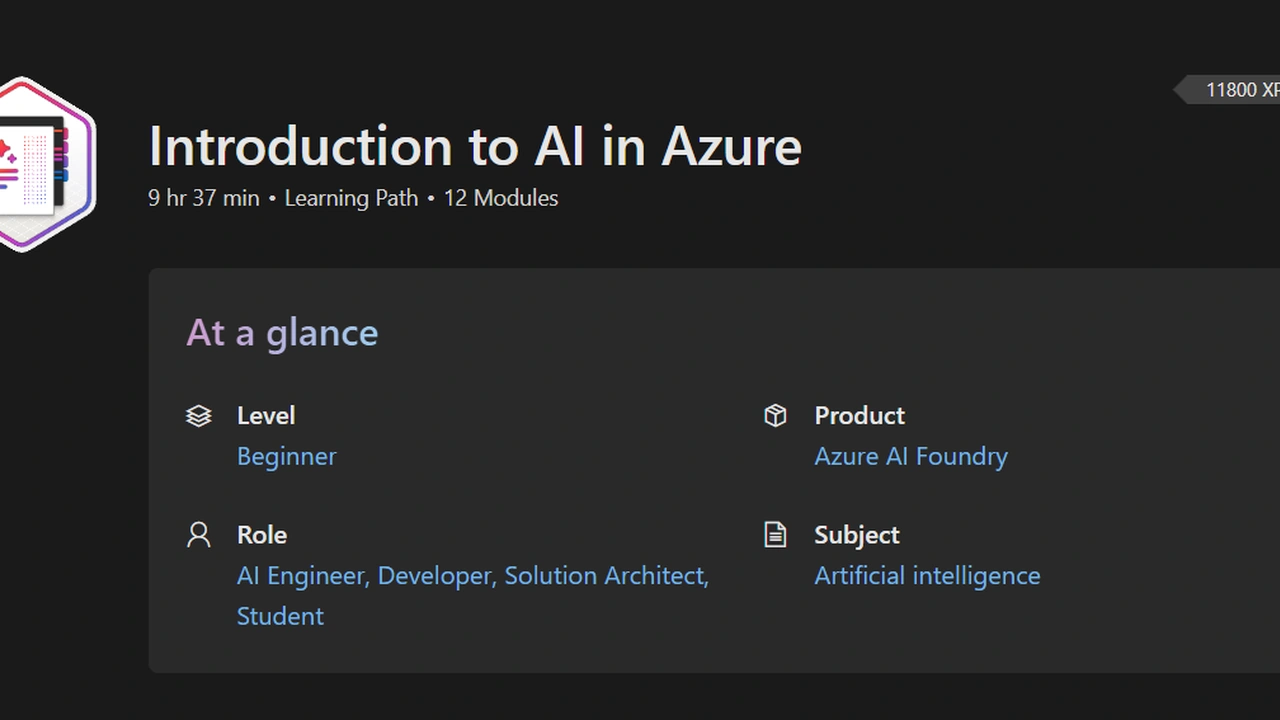The image size is (1280, 720).
Task: Click the Introduction to AI in Azure title
Action: point(475,146)
